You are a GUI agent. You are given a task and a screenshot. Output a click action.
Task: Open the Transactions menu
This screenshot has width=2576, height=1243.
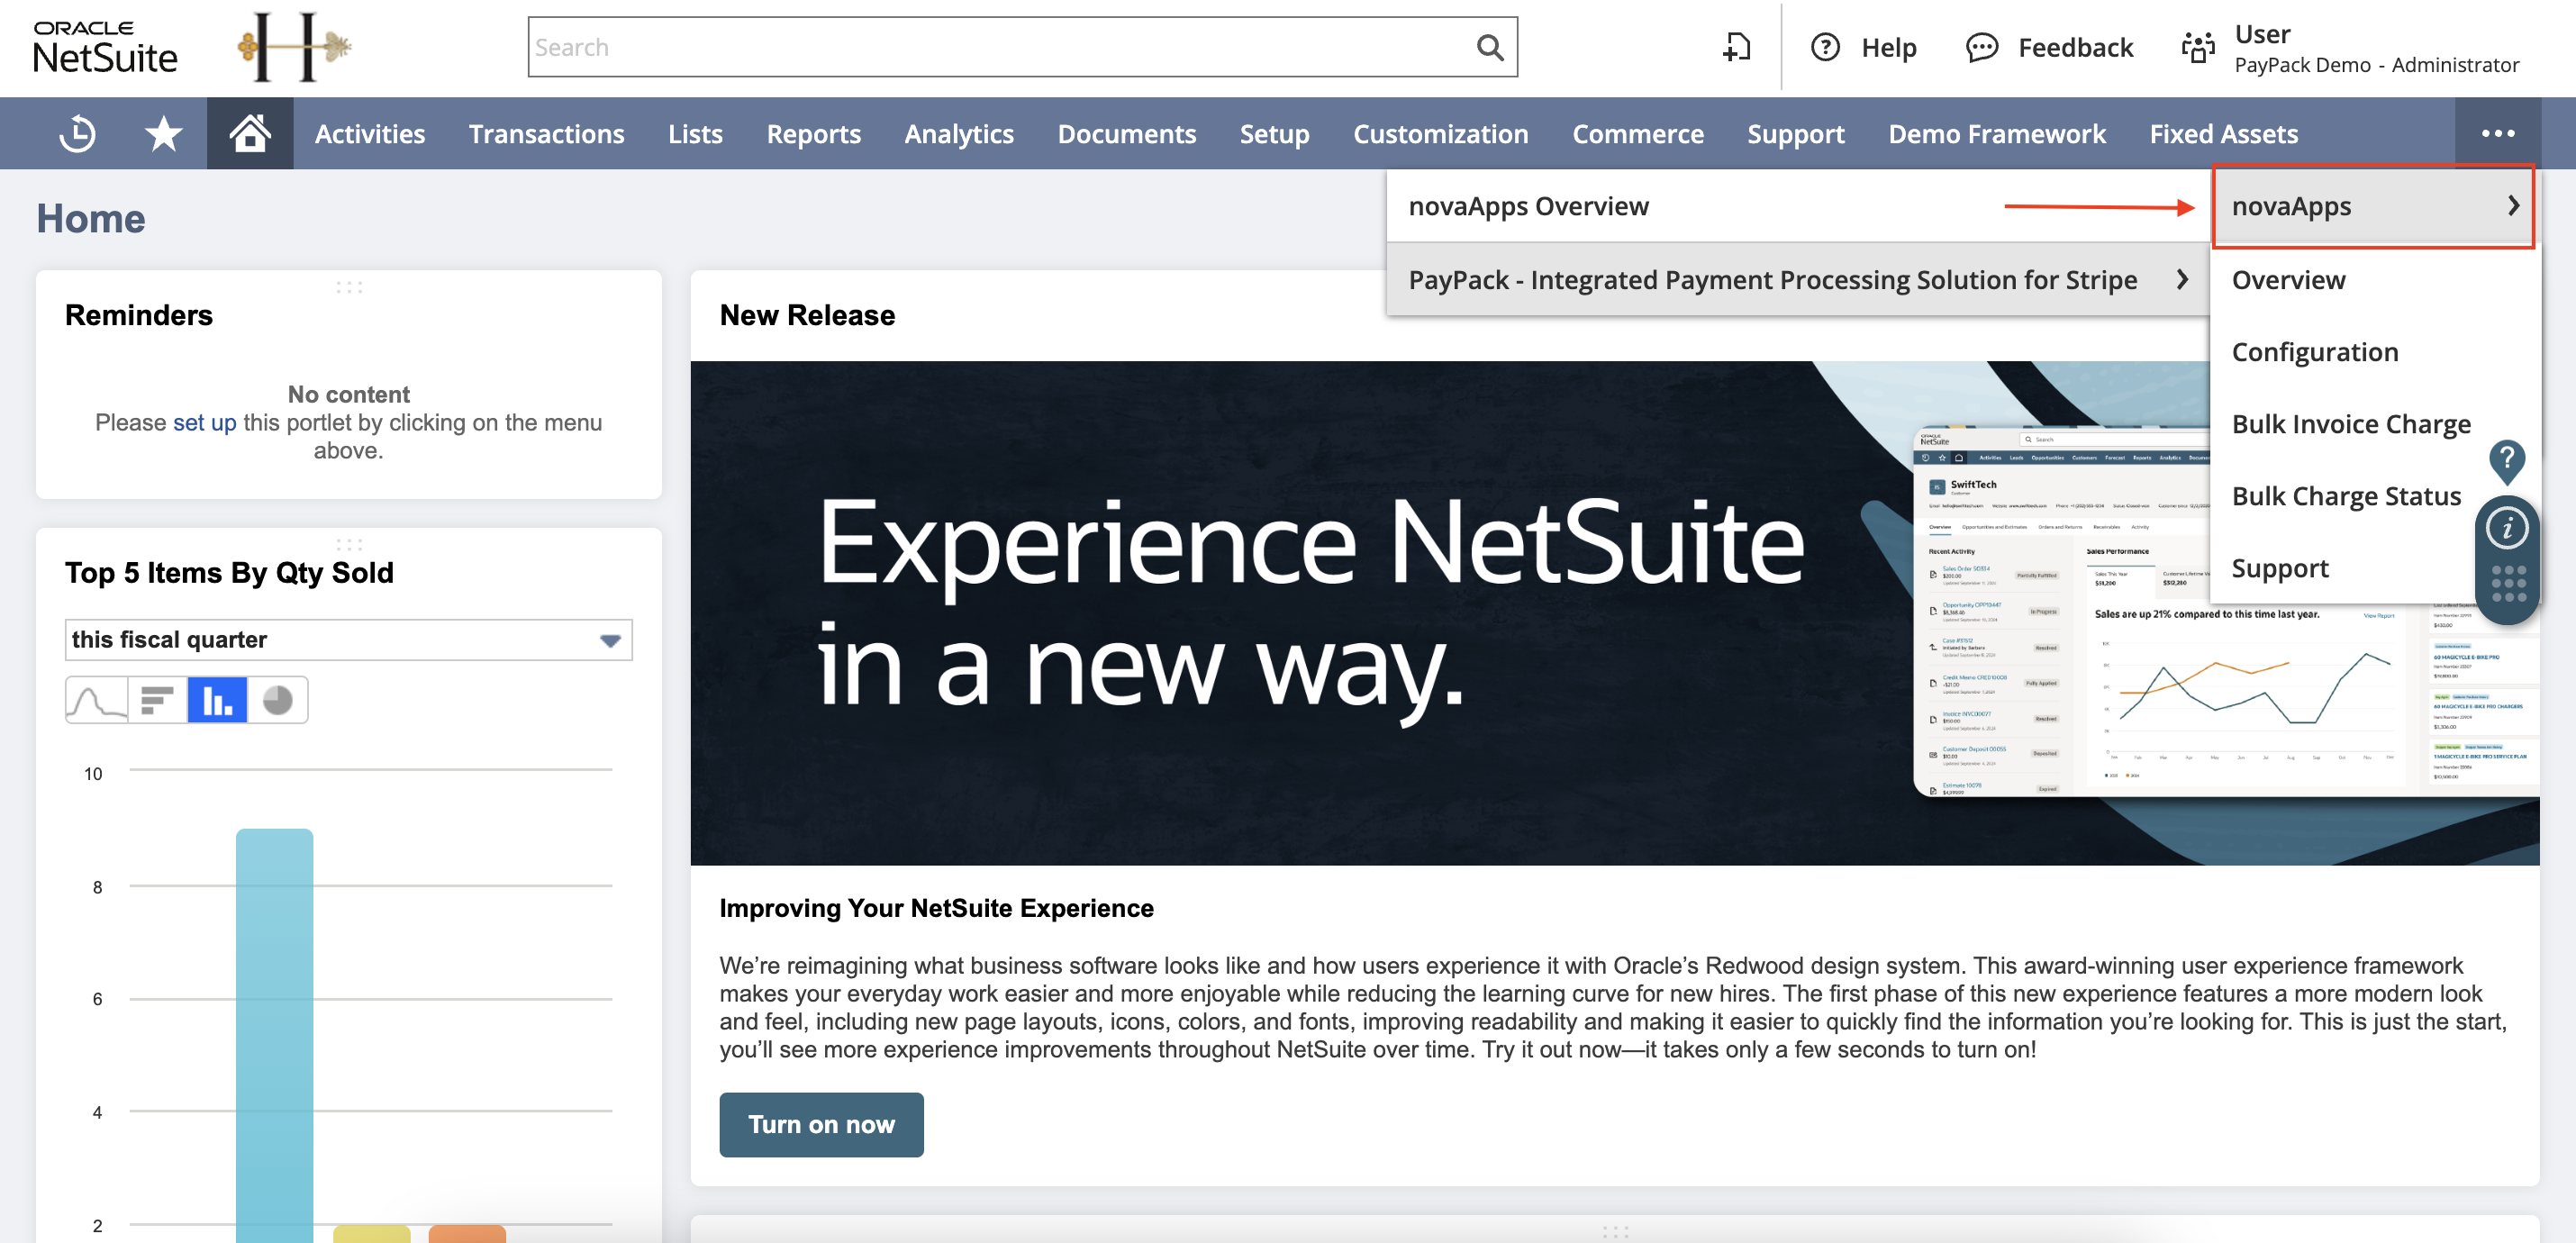click(x=546, y=133)
